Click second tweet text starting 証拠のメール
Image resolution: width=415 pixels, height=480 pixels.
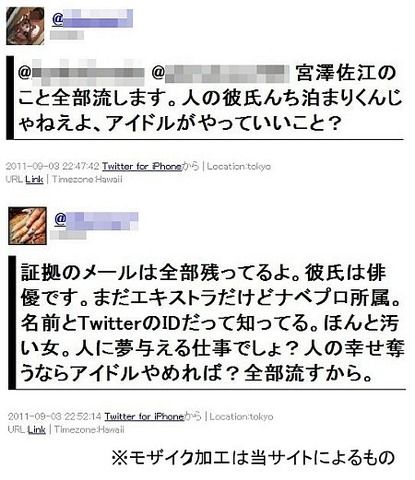click(x=212, y=323)
